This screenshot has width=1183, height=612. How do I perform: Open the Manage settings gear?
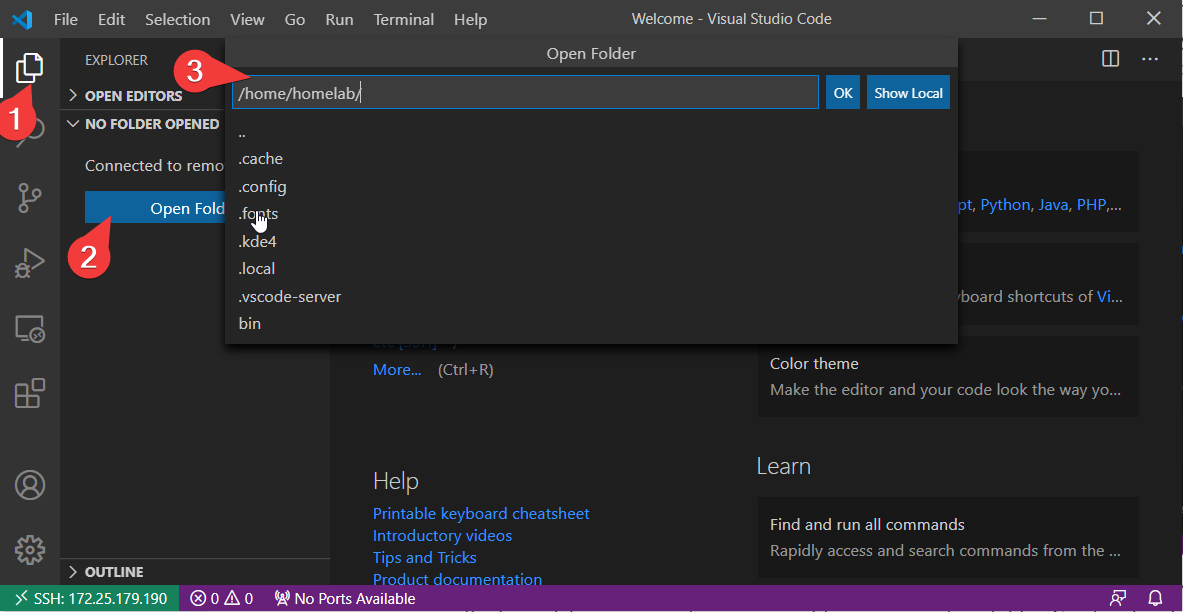pyautogui.click(x=29, y=550)
